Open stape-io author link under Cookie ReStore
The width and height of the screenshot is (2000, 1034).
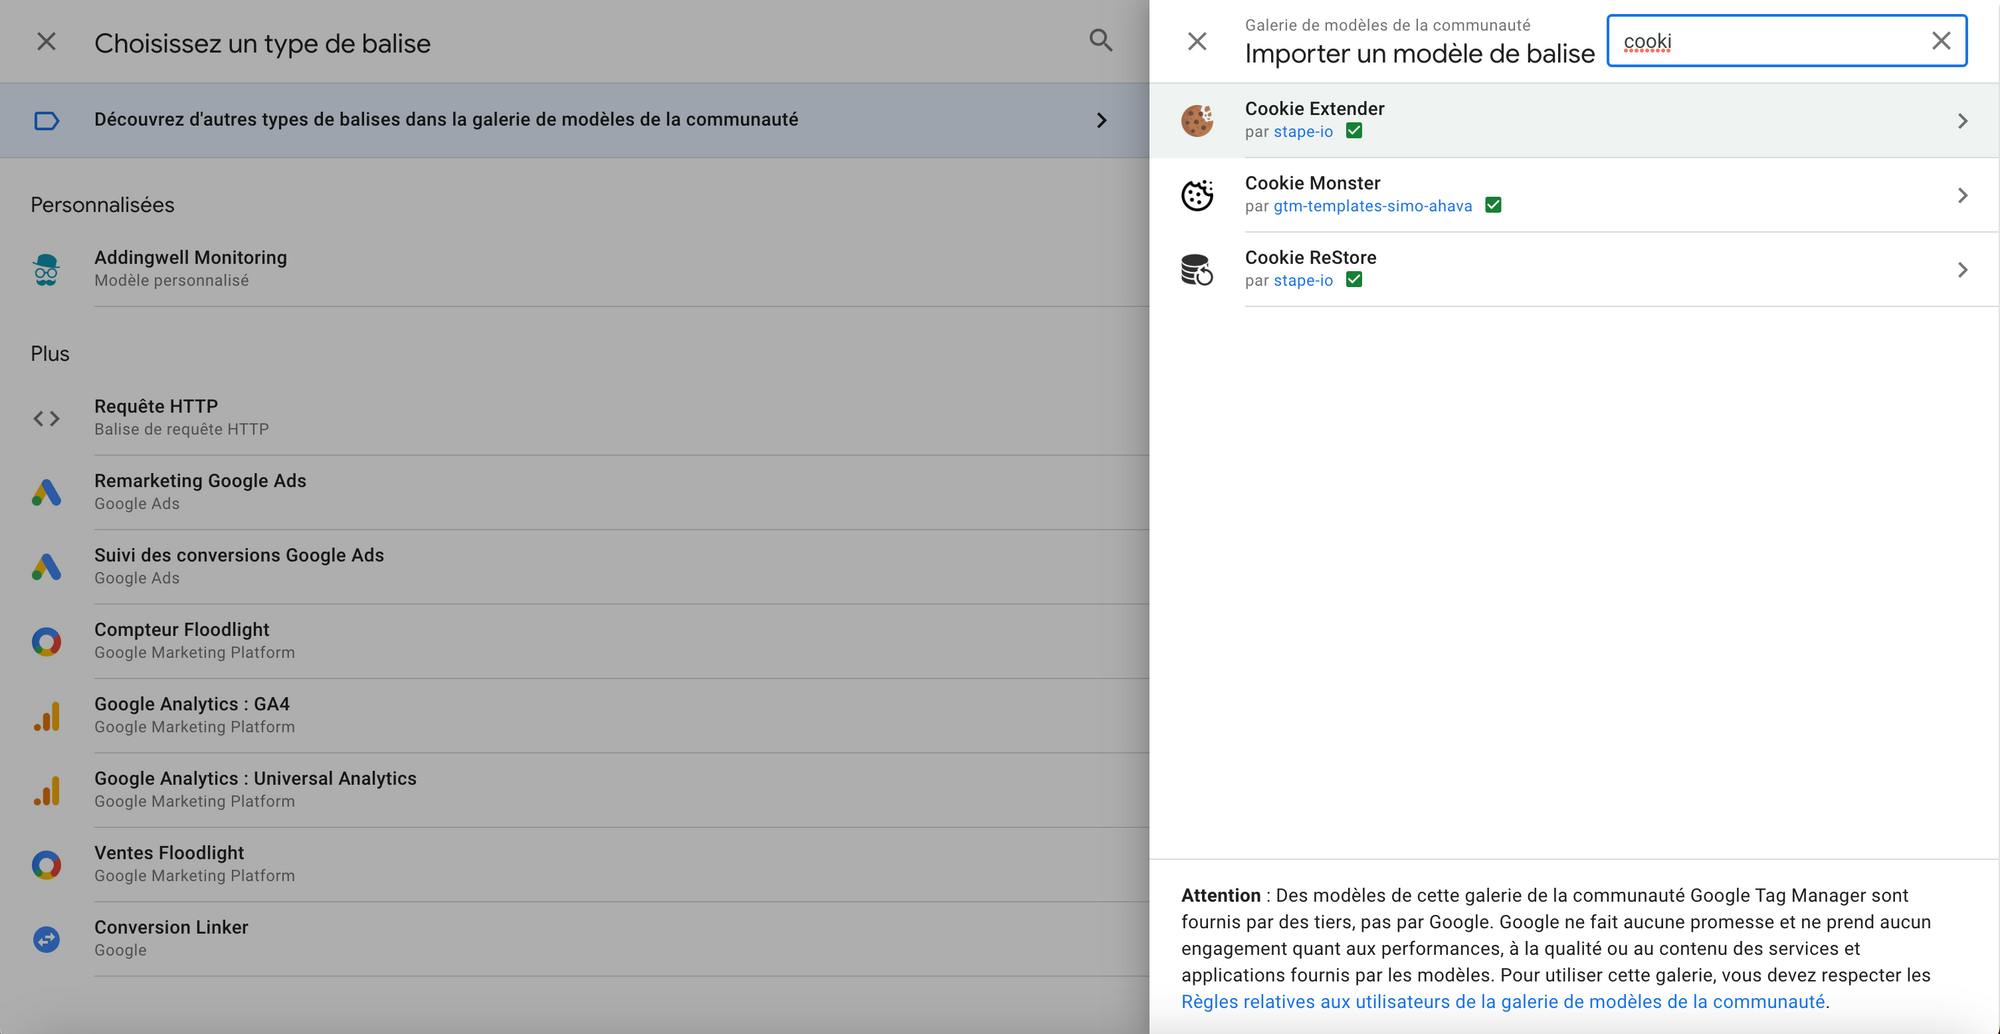tap(1303, 281)
